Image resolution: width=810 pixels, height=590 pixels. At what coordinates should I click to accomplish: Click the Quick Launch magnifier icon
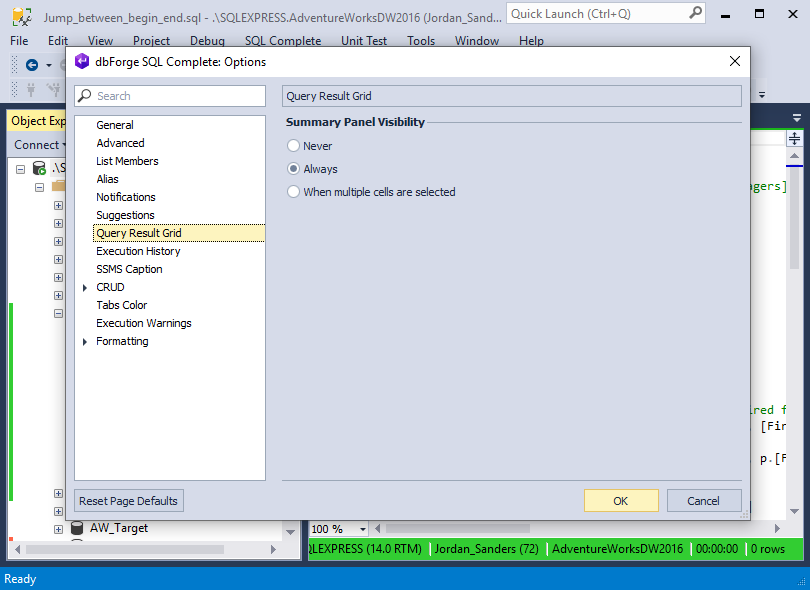click(x=696, y=13)
